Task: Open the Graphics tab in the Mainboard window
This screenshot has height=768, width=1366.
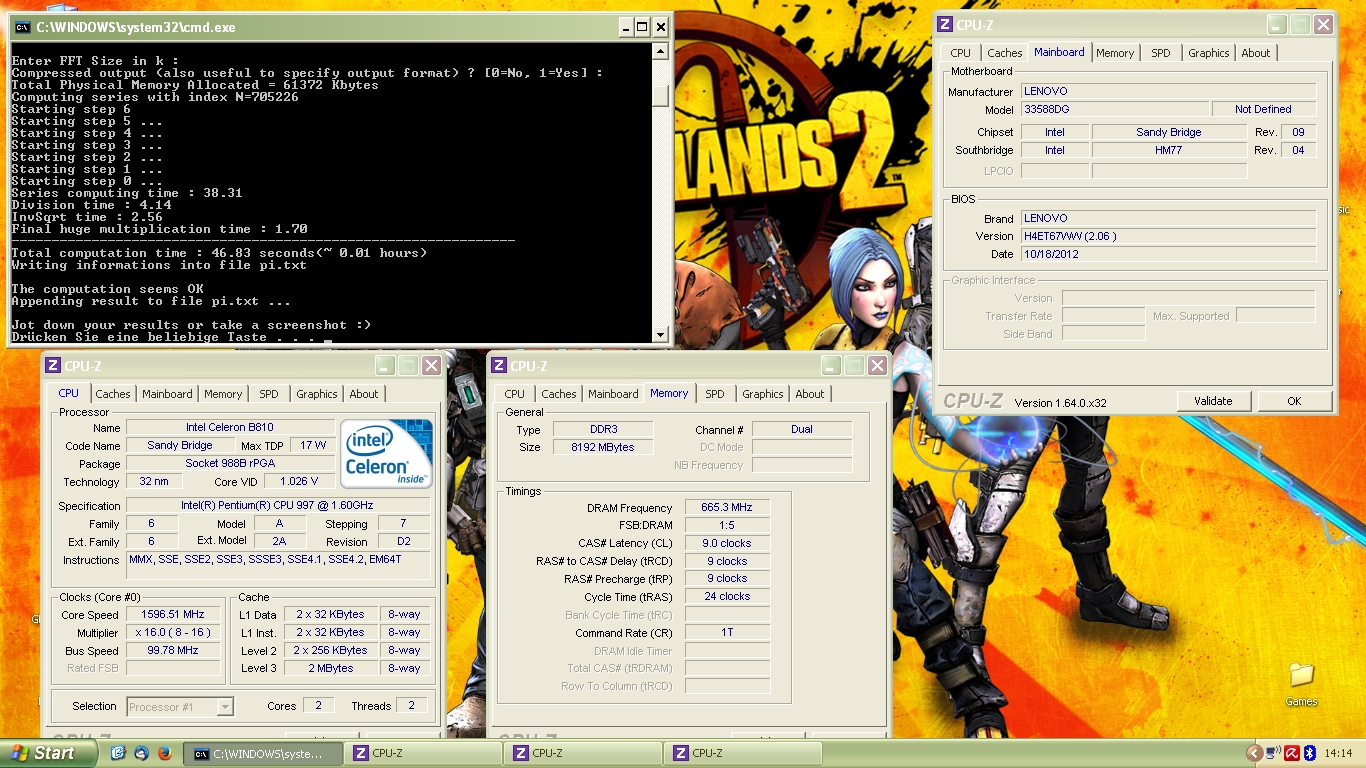Action: coord(1208,53)
